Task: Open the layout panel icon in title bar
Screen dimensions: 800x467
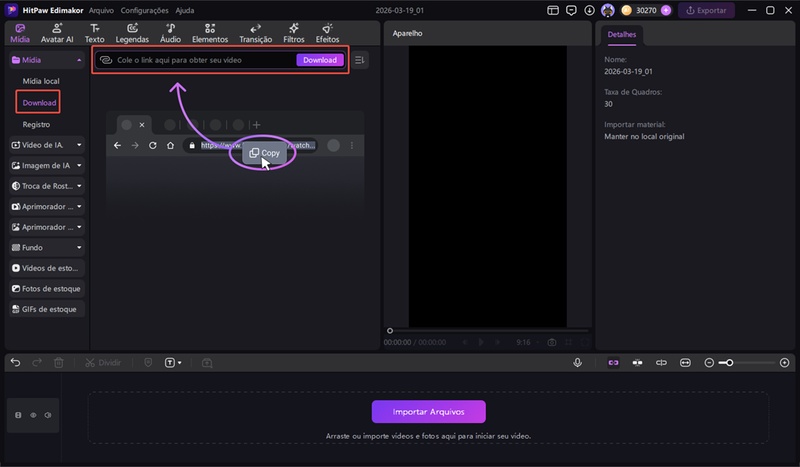Action: click(553, 10)
